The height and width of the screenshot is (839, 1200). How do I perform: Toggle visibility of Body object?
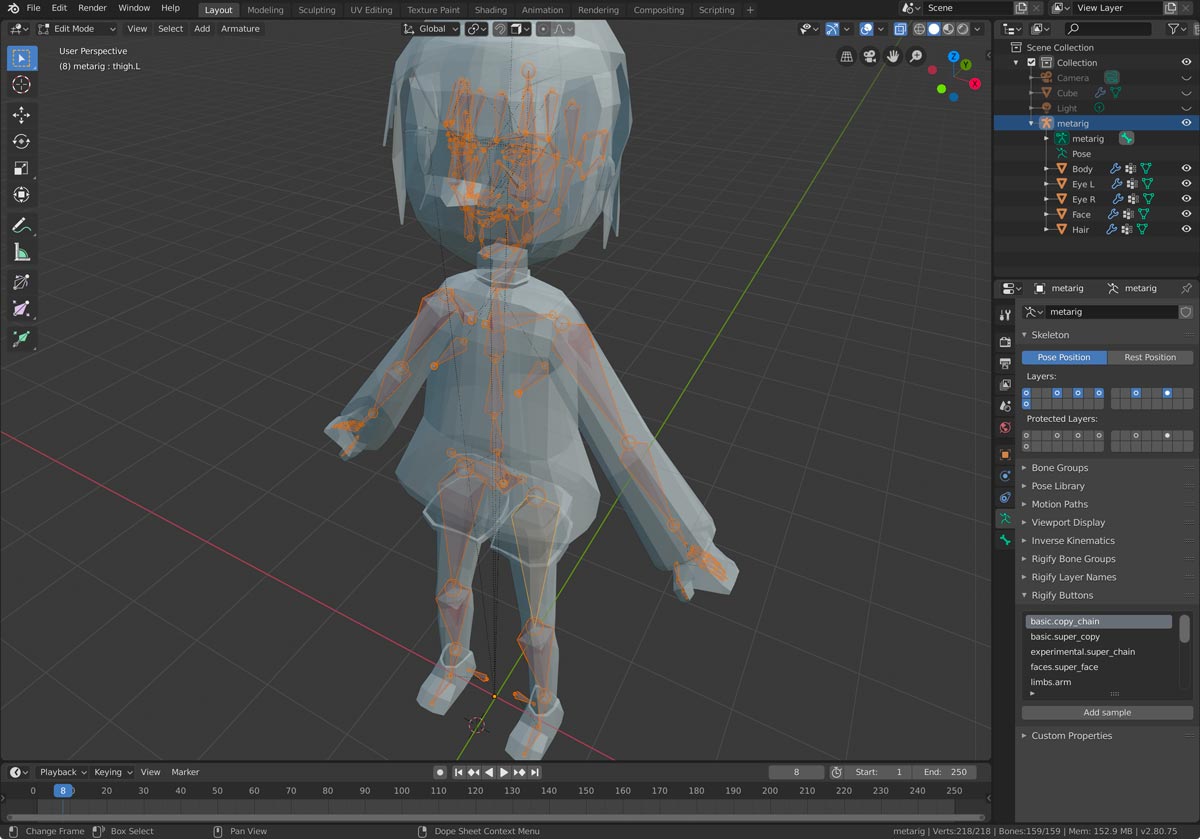1186,169
